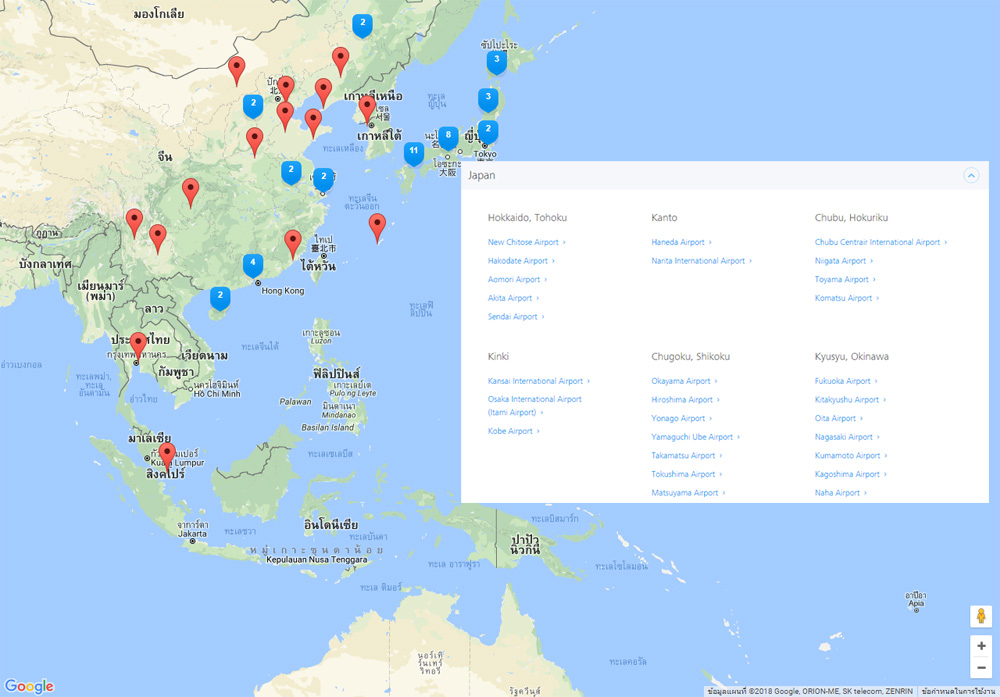Choose Chubu Centrair International Airport

(877, 242)
